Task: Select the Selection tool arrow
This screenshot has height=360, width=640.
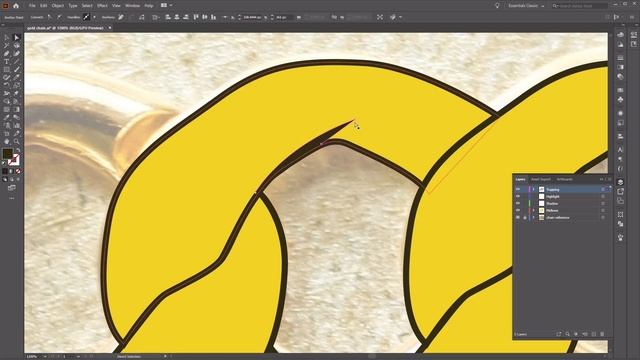Action: tap(7, 37)
